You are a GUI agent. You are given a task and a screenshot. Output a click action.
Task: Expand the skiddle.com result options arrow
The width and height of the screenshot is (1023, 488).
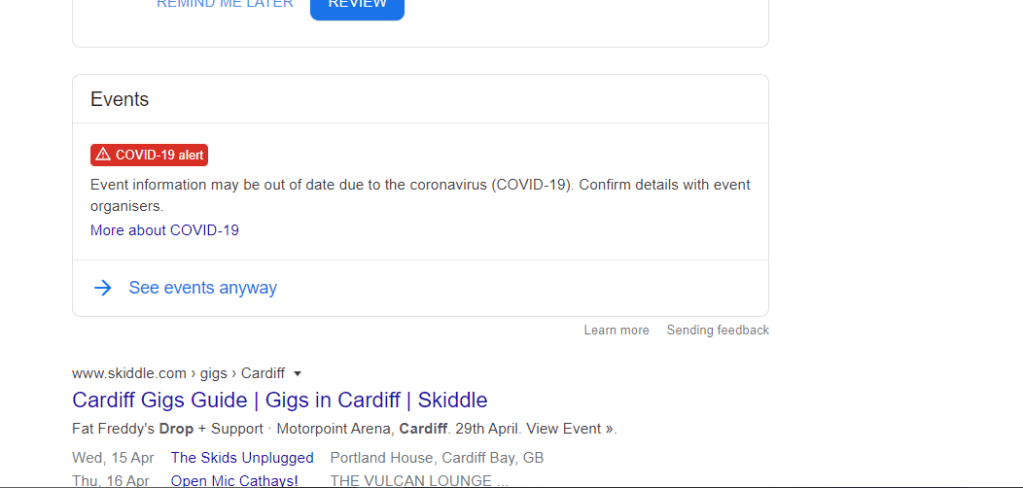click(x=298, y=374)
